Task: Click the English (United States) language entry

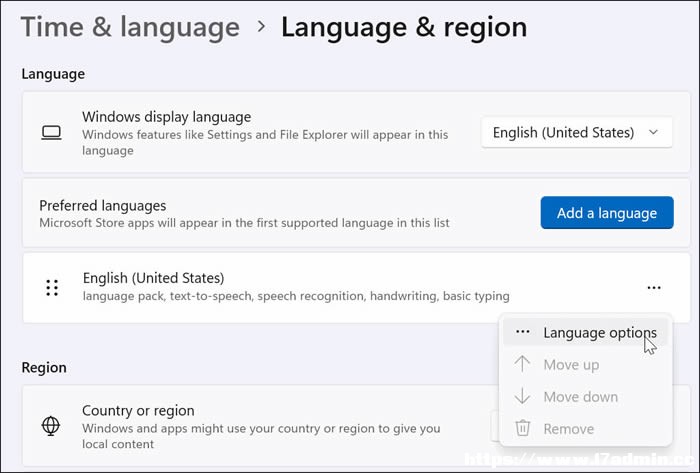Action: point(356,288)
